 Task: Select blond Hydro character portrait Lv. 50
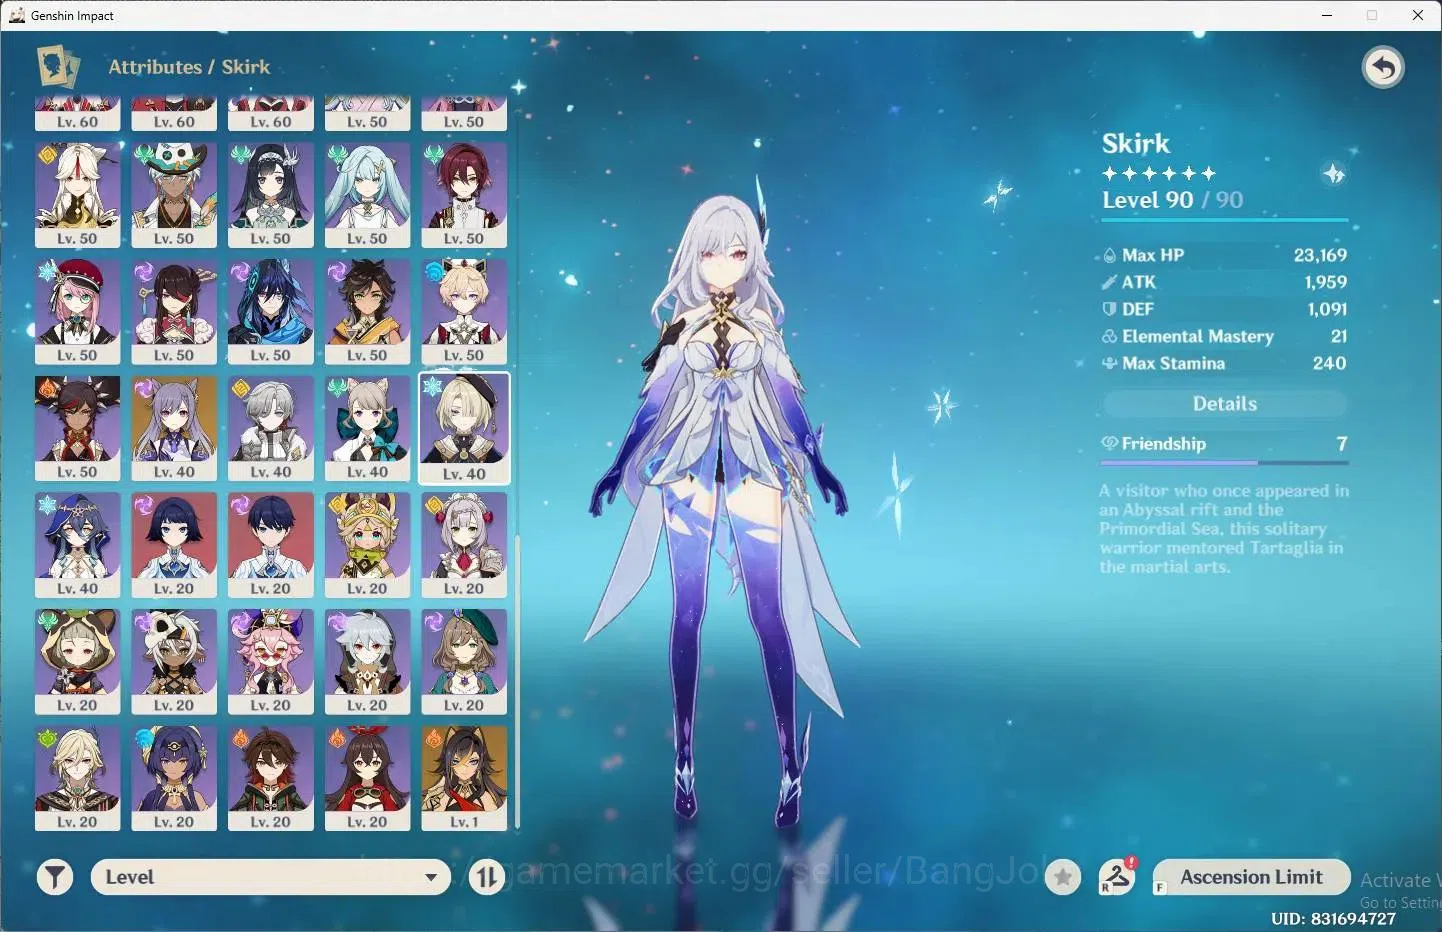pyautogui.click(x=464, y=312)
